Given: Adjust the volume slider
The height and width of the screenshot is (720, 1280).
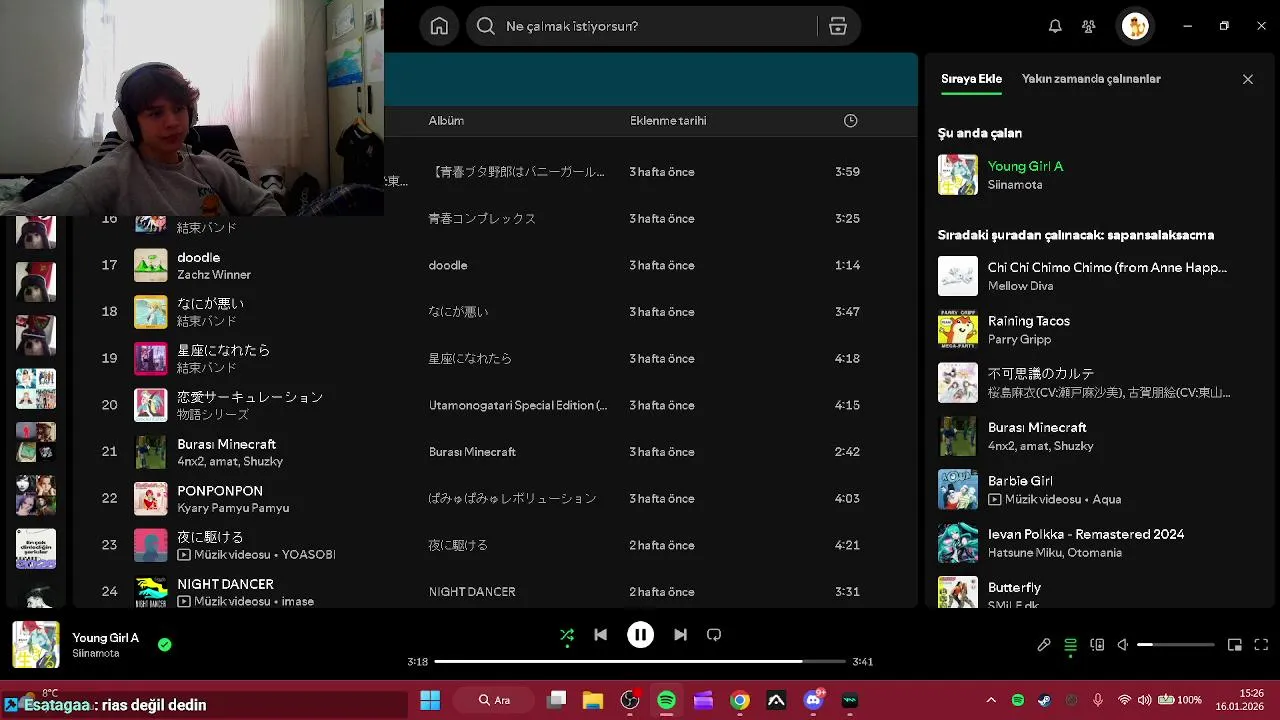Looking at the screenshot, I should coord(1176,645).
